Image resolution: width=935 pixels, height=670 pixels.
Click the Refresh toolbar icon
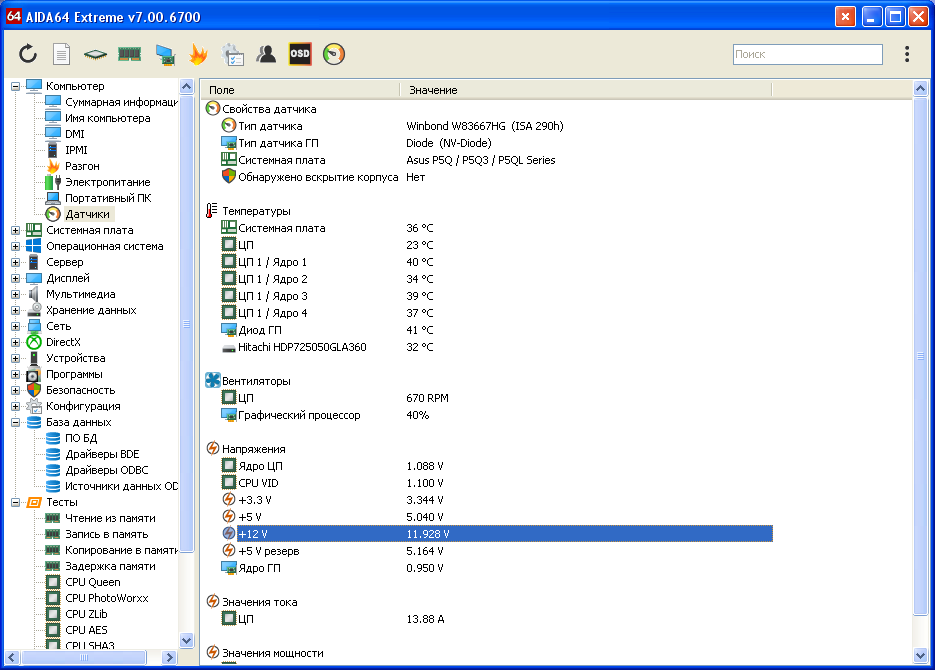[x=28, y=54]
